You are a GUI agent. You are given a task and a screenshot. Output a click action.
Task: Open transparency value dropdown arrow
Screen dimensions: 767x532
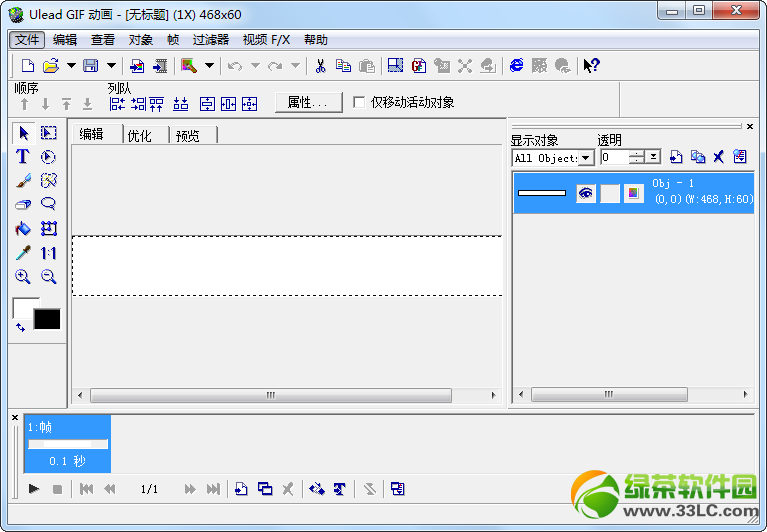(654, 157)
